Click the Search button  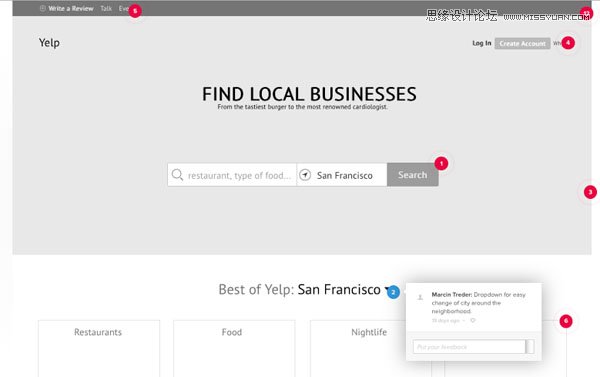[x=412, y=175]
